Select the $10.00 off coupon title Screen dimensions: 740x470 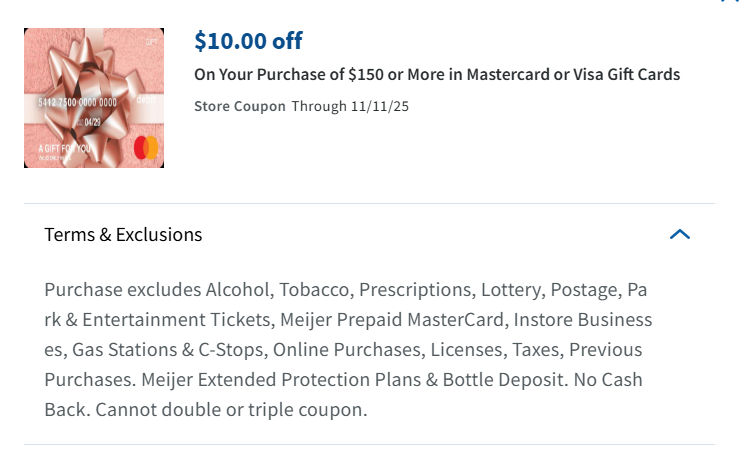pyautogui.click(x=248, y=41)
